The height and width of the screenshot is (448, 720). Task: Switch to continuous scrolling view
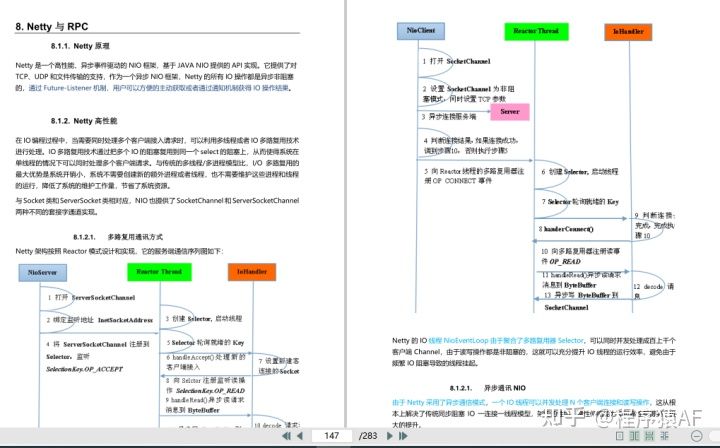click(649, 436)
